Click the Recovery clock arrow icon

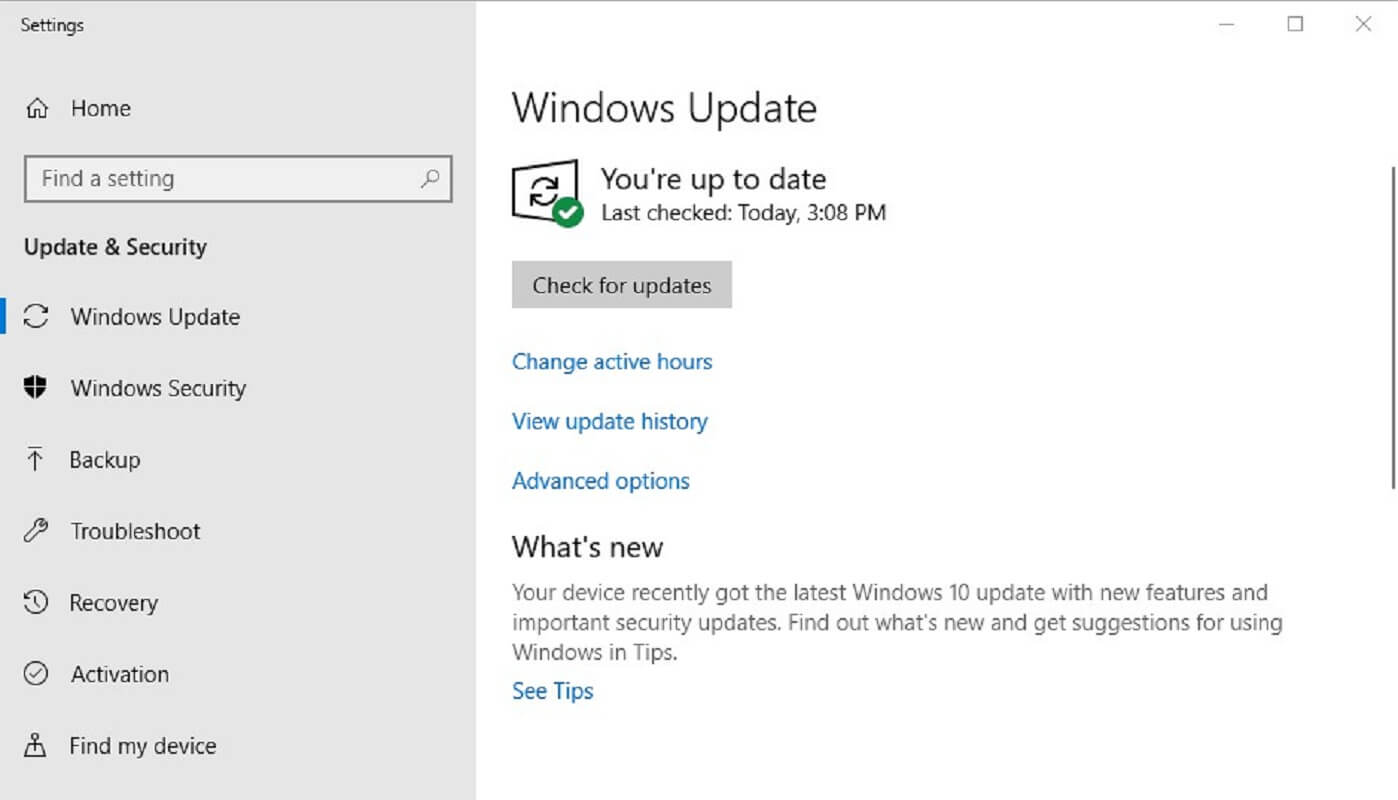coord(36,602)
